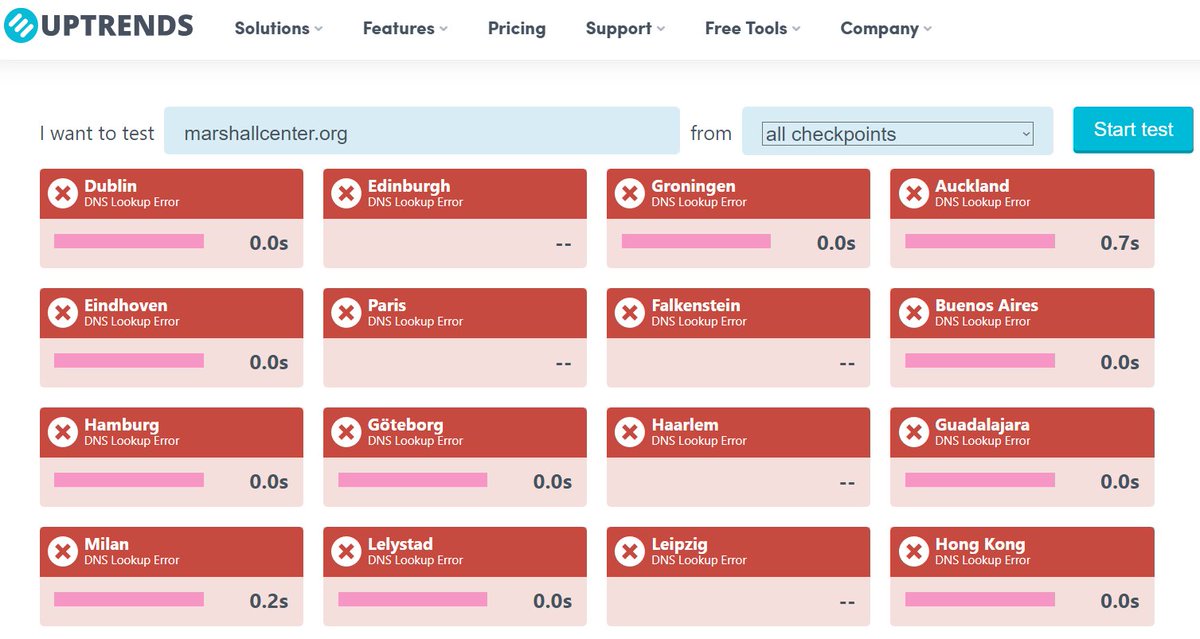
Task: Click the Leipzig error X icon
Action: [x=630, y=552]
